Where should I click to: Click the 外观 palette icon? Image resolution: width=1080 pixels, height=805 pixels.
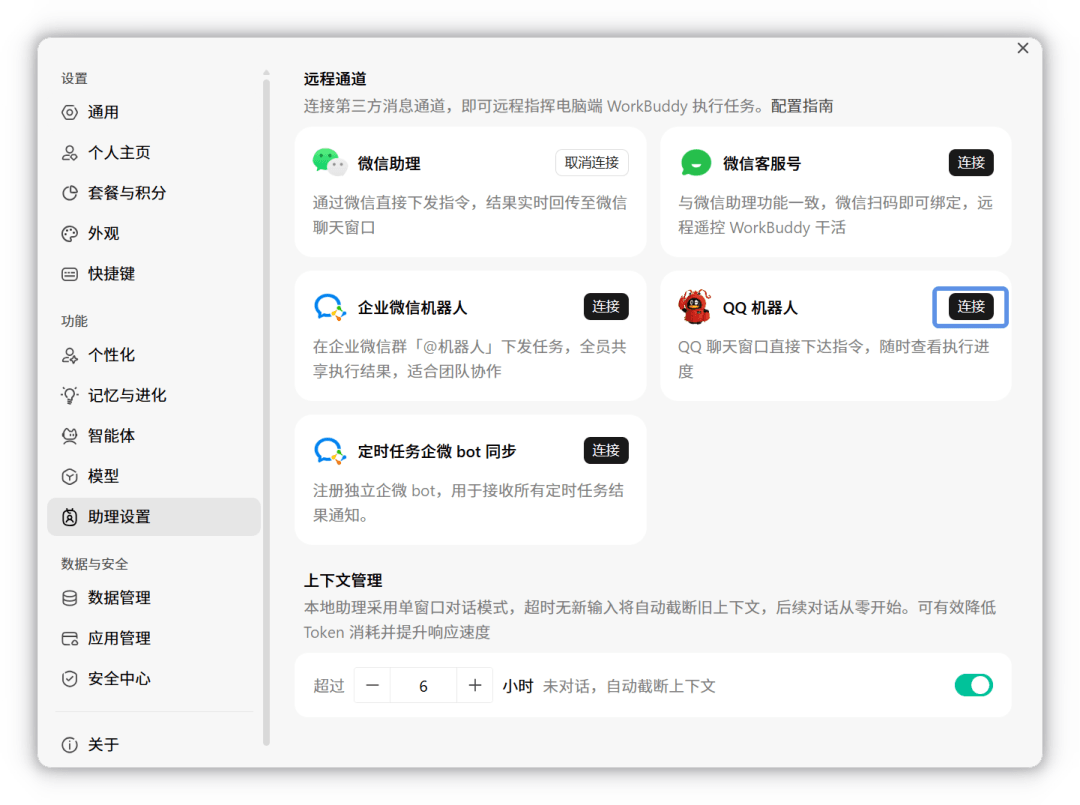pyautogui.click(x=70, y=233)
